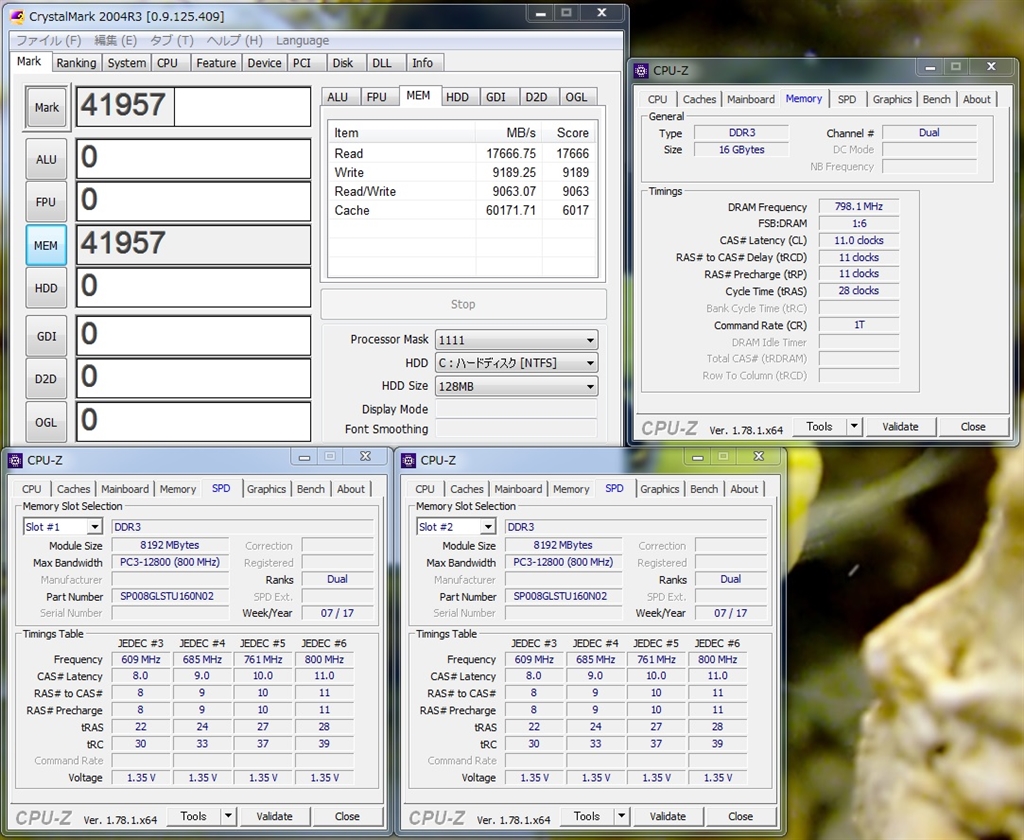Viewport: 1024px width, 840px height.
Task: Start the GDI benchmark button
Action: click(x=46, y=336)
